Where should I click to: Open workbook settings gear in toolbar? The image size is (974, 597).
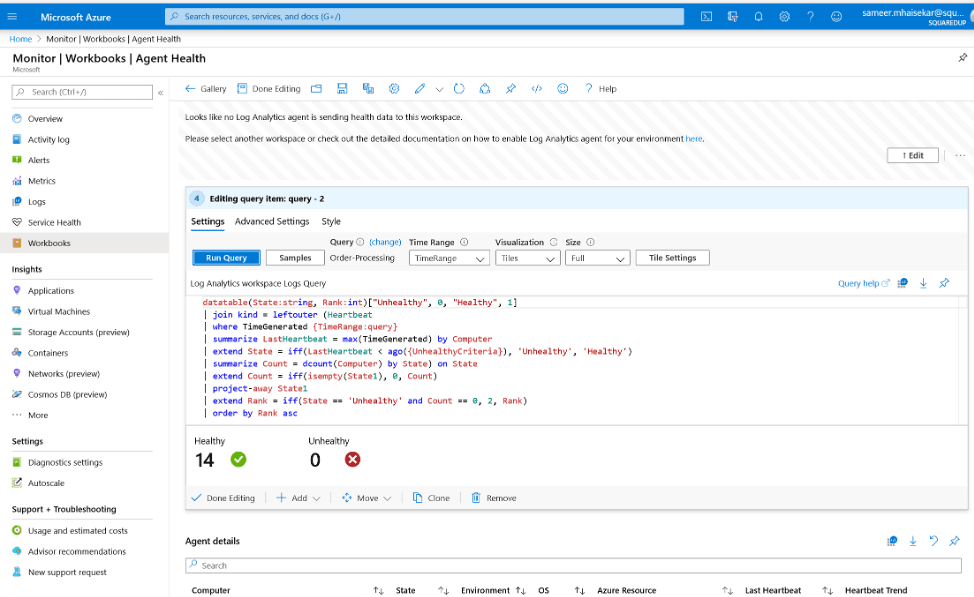coord(394,89)
